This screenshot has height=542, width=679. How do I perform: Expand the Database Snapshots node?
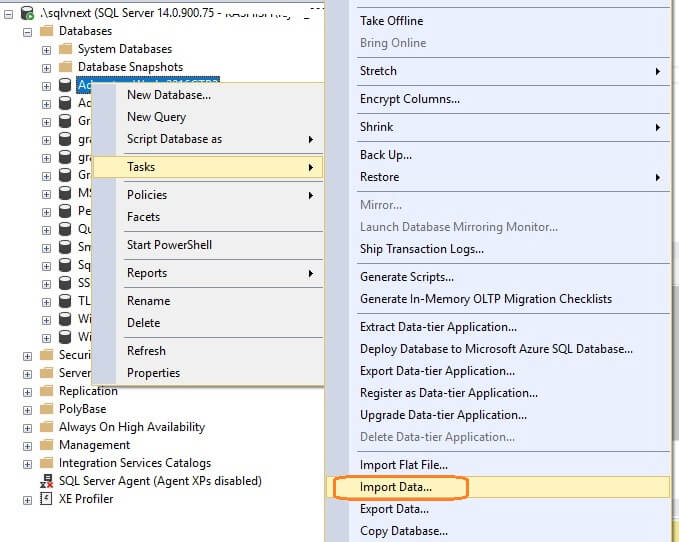pos(46,67)
